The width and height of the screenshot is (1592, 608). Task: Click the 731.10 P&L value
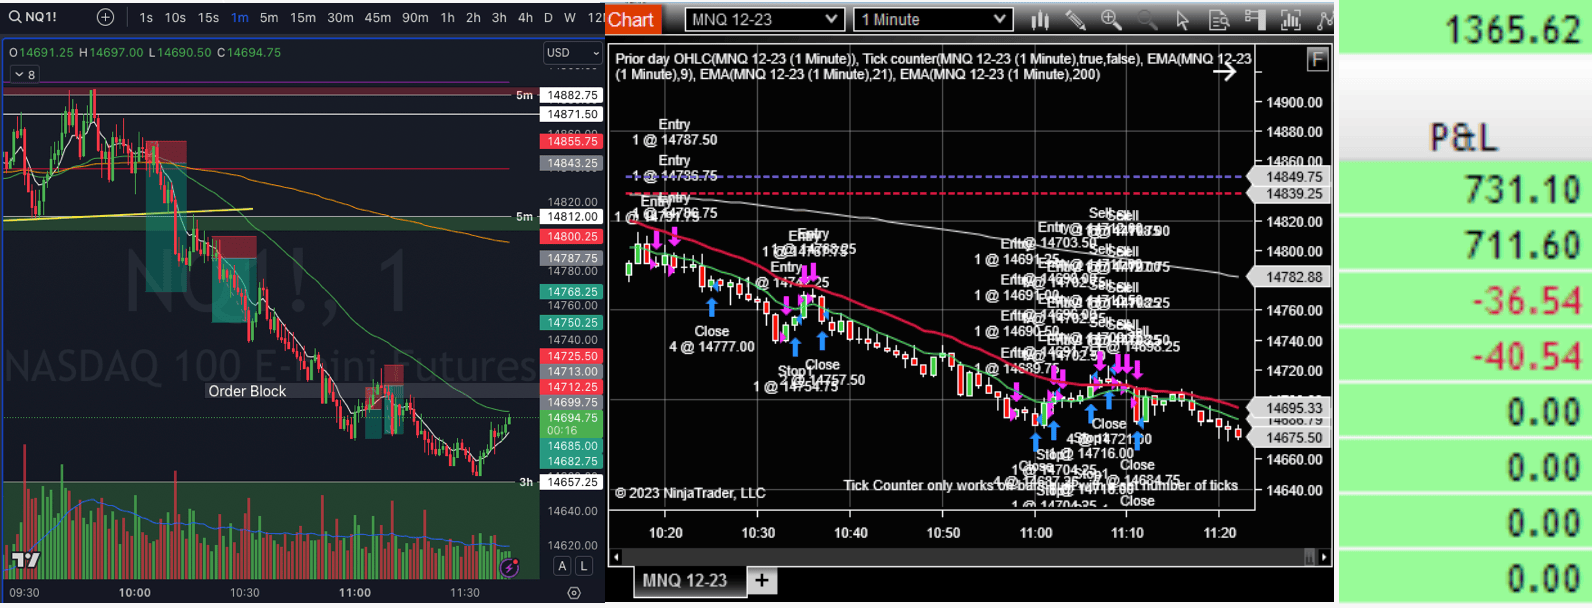click(x=1522, y=189)
